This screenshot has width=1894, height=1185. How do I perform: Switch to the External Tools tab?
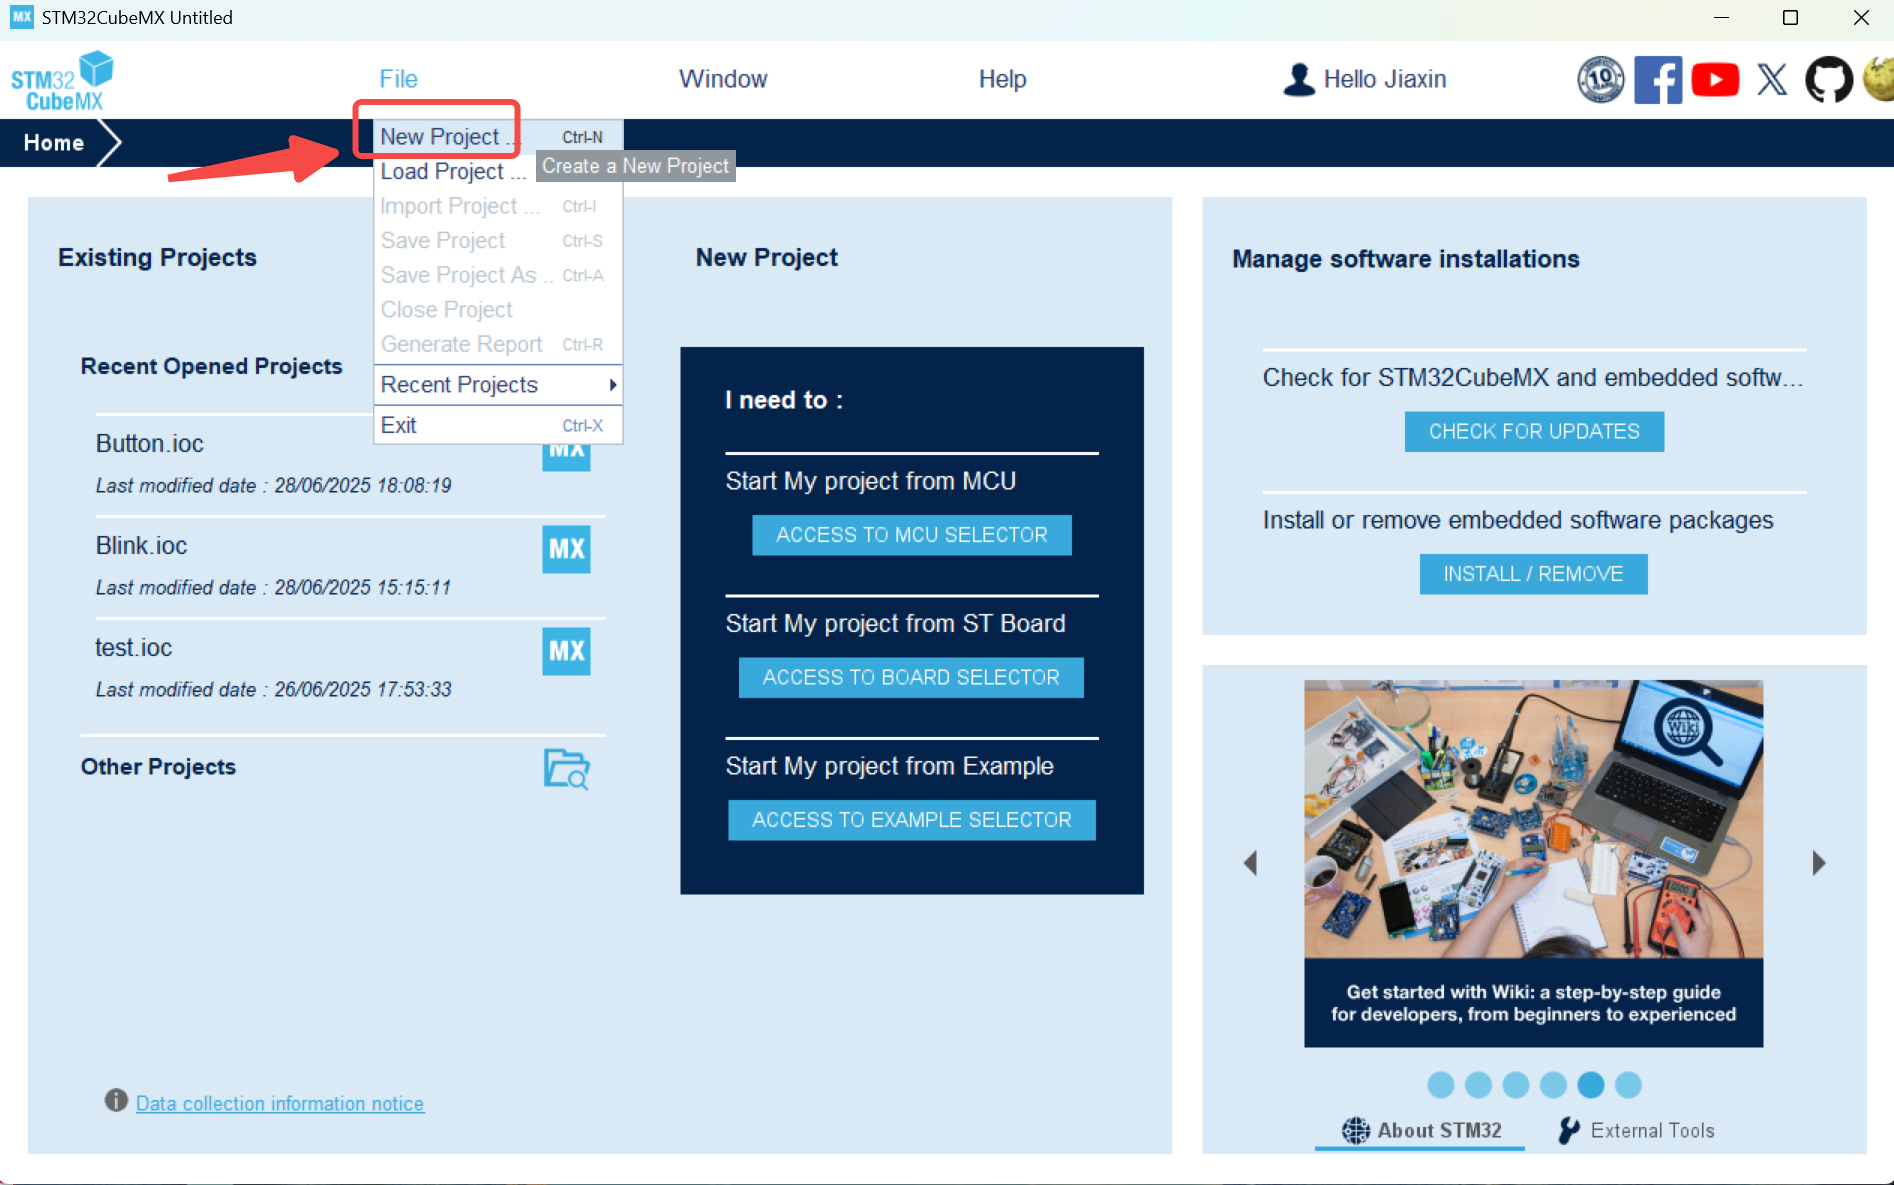click(1636, 1130)
